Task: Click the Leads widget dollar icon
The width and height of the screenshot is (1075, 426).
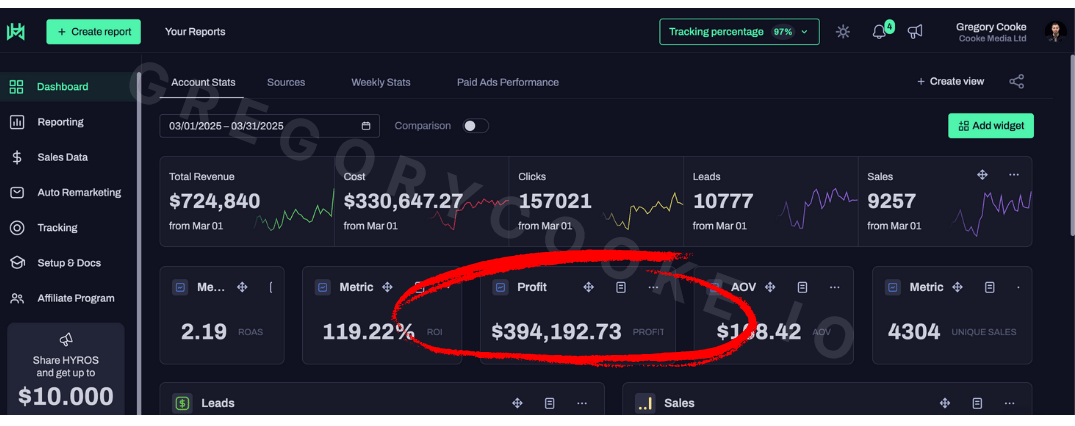Action: (x=182, y=403)
